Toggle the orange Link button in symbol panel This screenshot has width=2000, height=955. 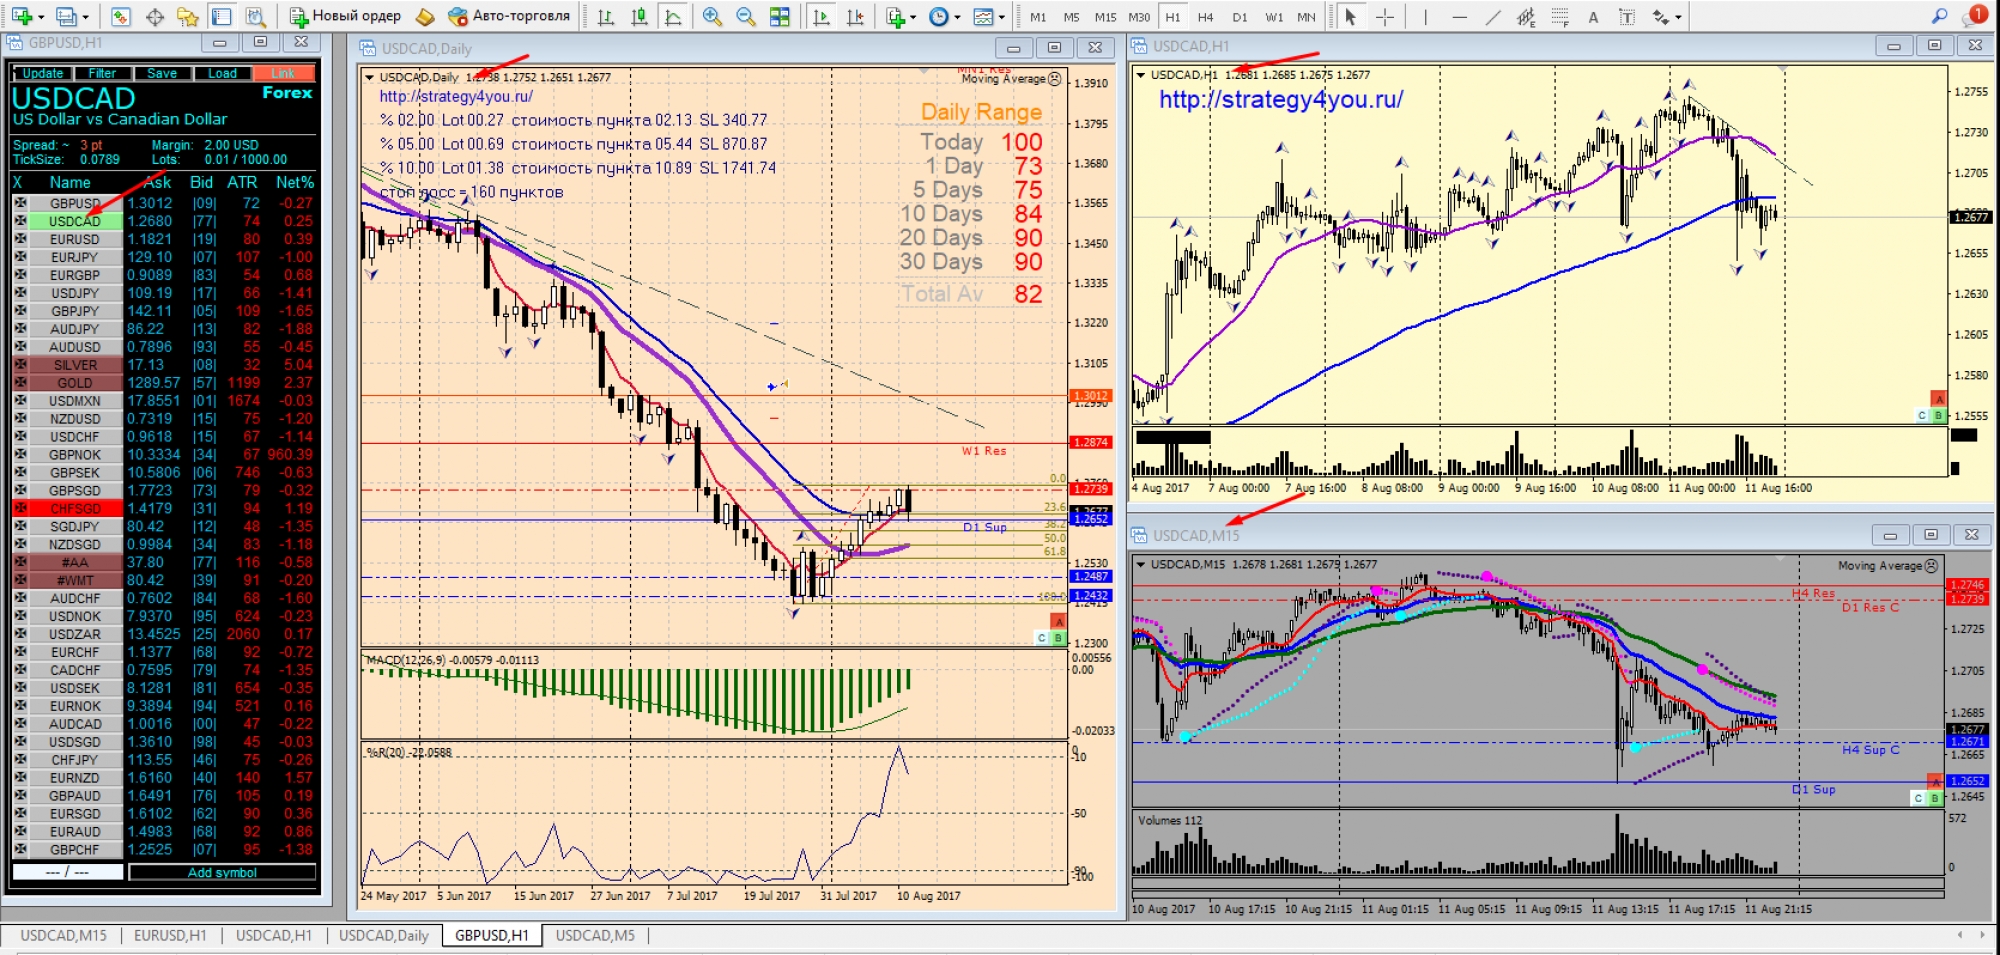[283, 73]
